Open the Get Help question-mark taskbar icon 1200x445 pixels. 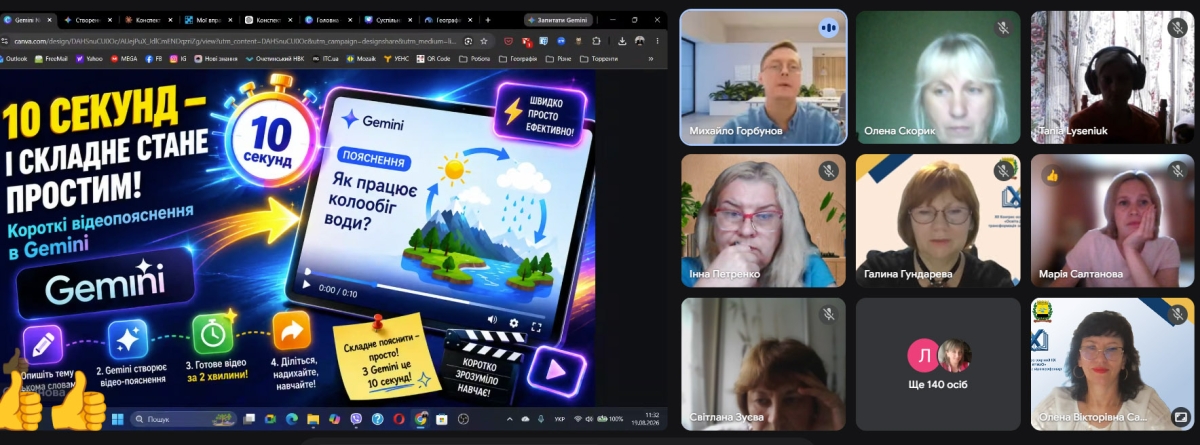click(x=378, y=420)
